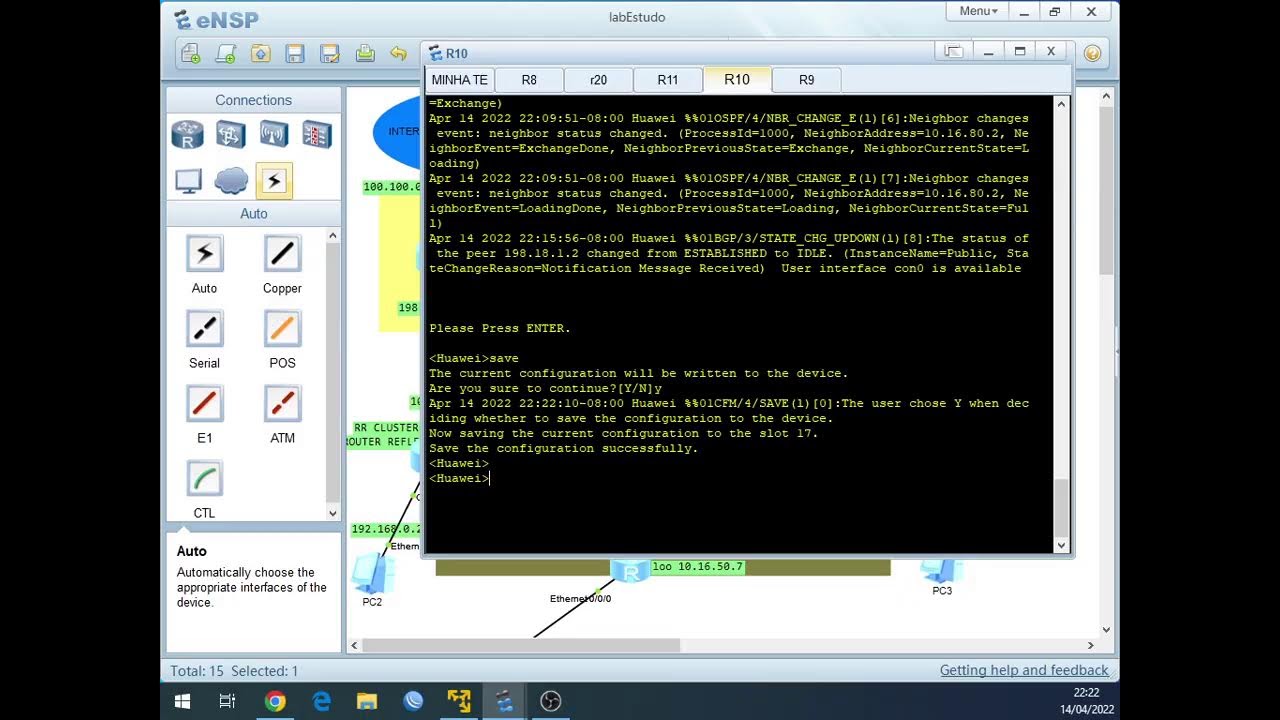This screenshot has width=1280, height=720.
Task: Save the topology with floppy icon
Action: pos(295,54)
